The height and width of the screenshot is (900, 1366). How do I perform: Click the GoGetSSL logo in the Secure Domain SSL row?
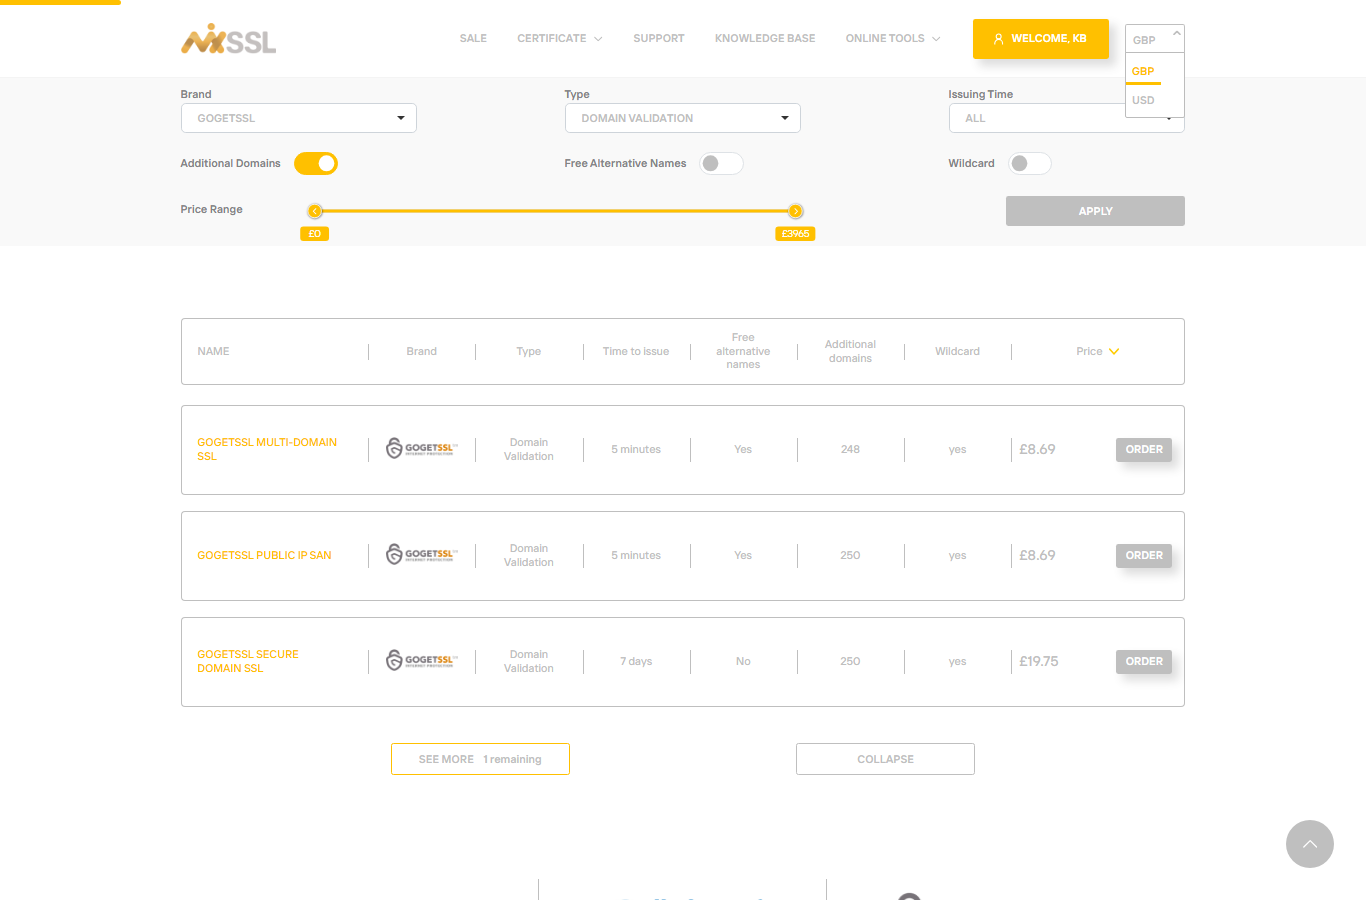tap(421, 661)
